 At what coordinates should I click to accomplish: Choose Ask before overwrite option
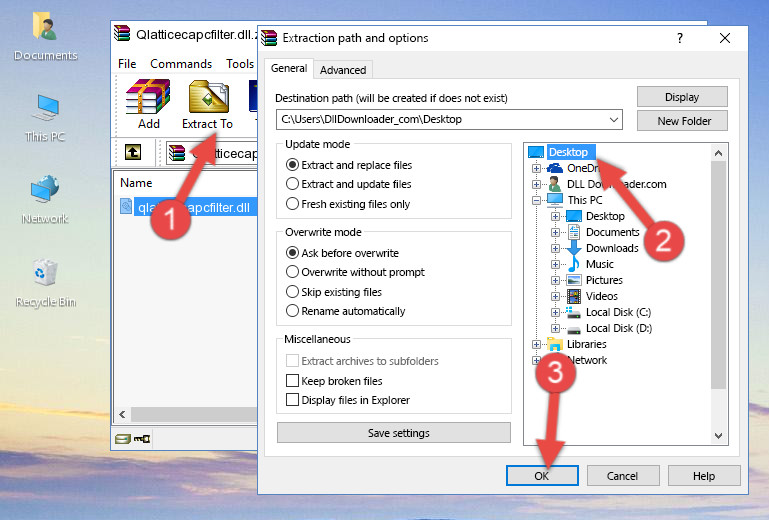pos(292,253)
